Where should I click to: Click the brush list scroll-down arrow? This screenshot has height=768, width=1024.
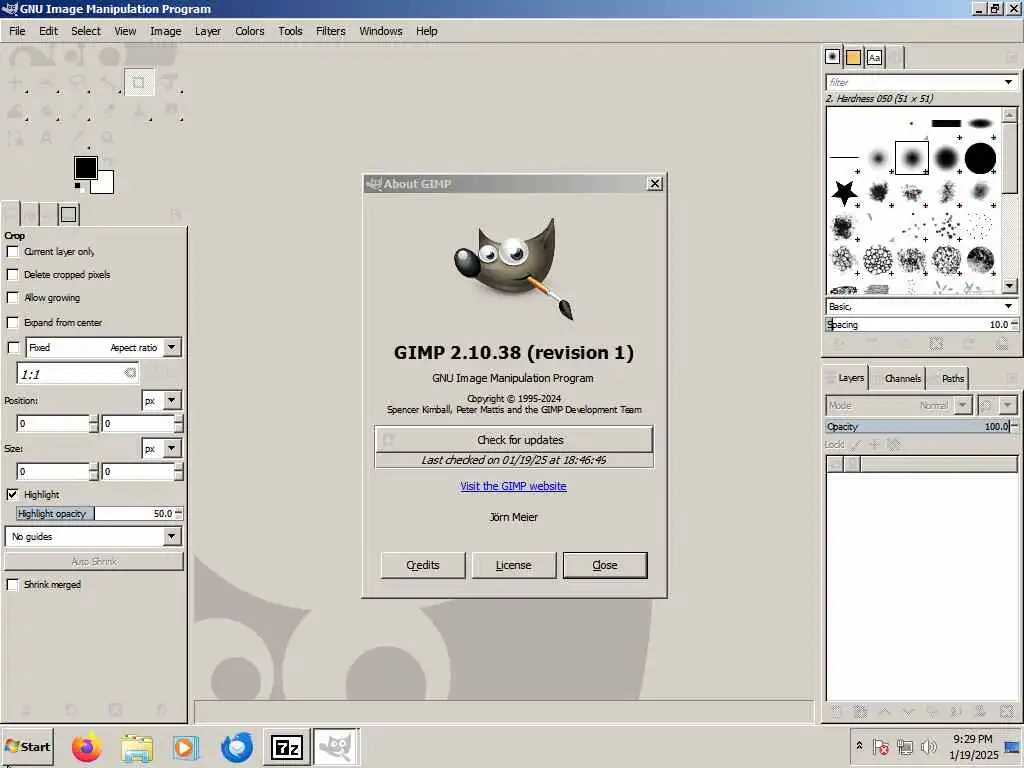[x=1010, y=286]
